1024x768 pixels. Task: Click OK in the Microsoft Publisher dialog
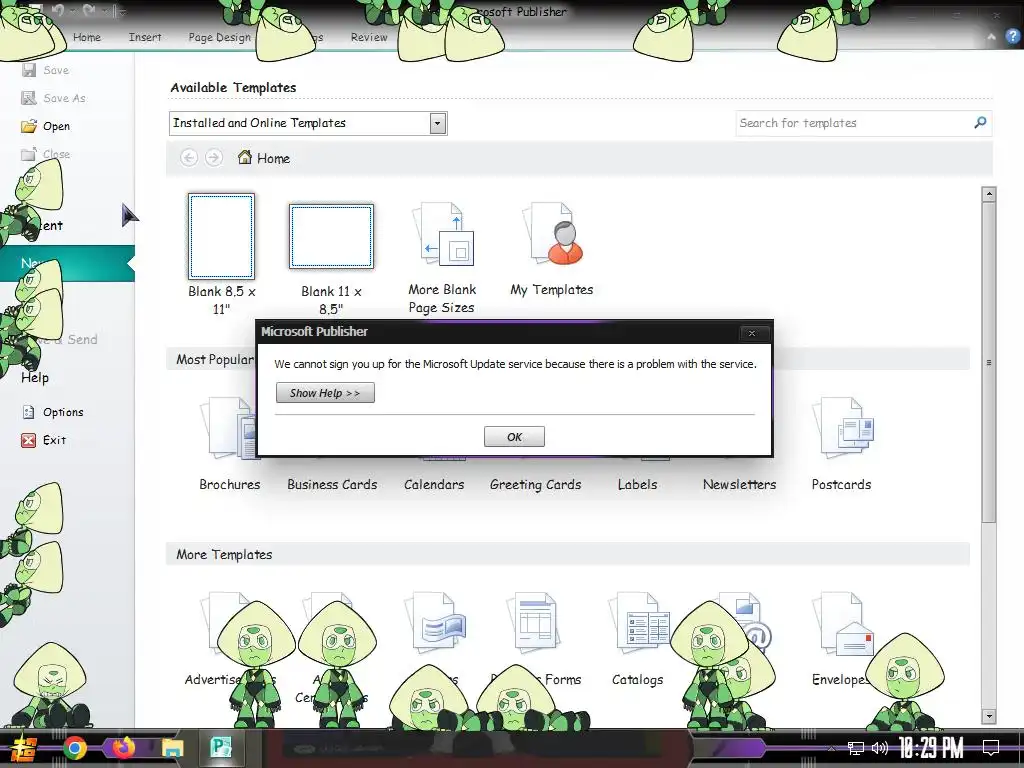click(x=514, y=437)
